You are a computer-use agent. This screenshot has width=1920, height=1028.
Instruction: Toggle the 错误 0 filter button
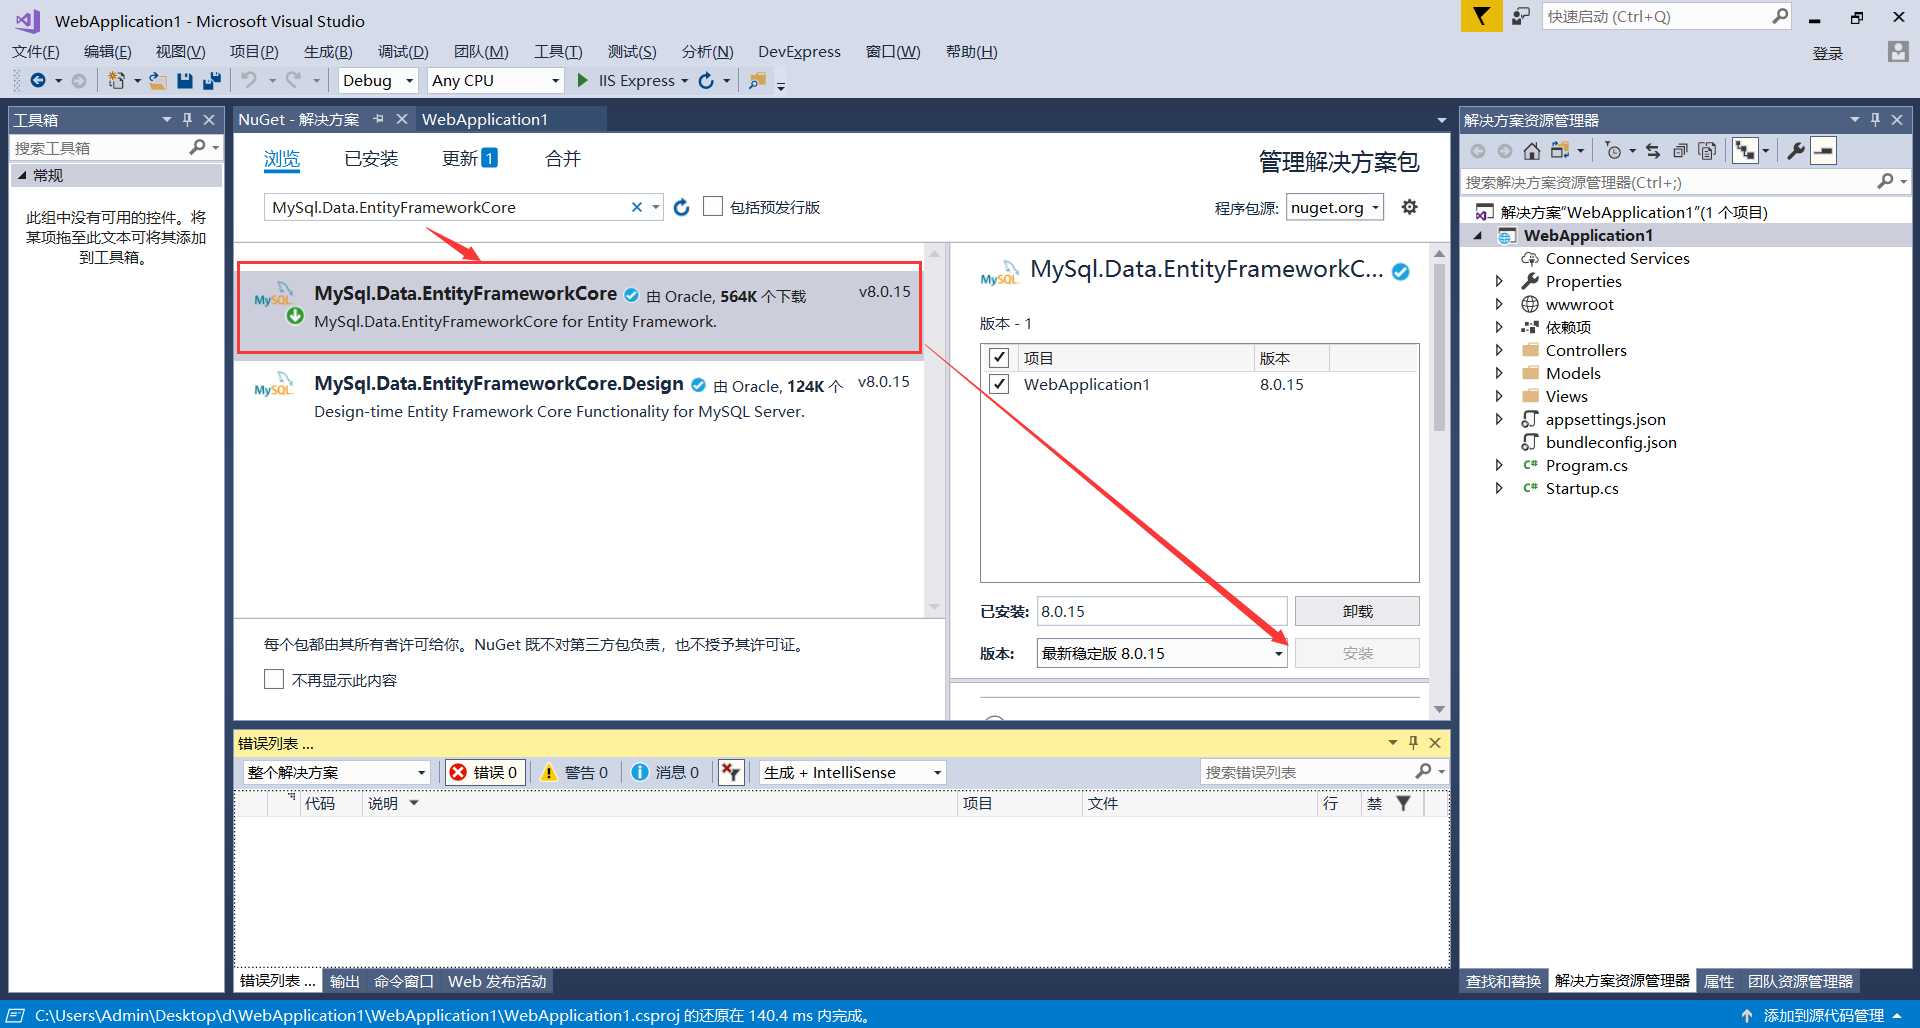pyautogui.click(x=485, y=772)
